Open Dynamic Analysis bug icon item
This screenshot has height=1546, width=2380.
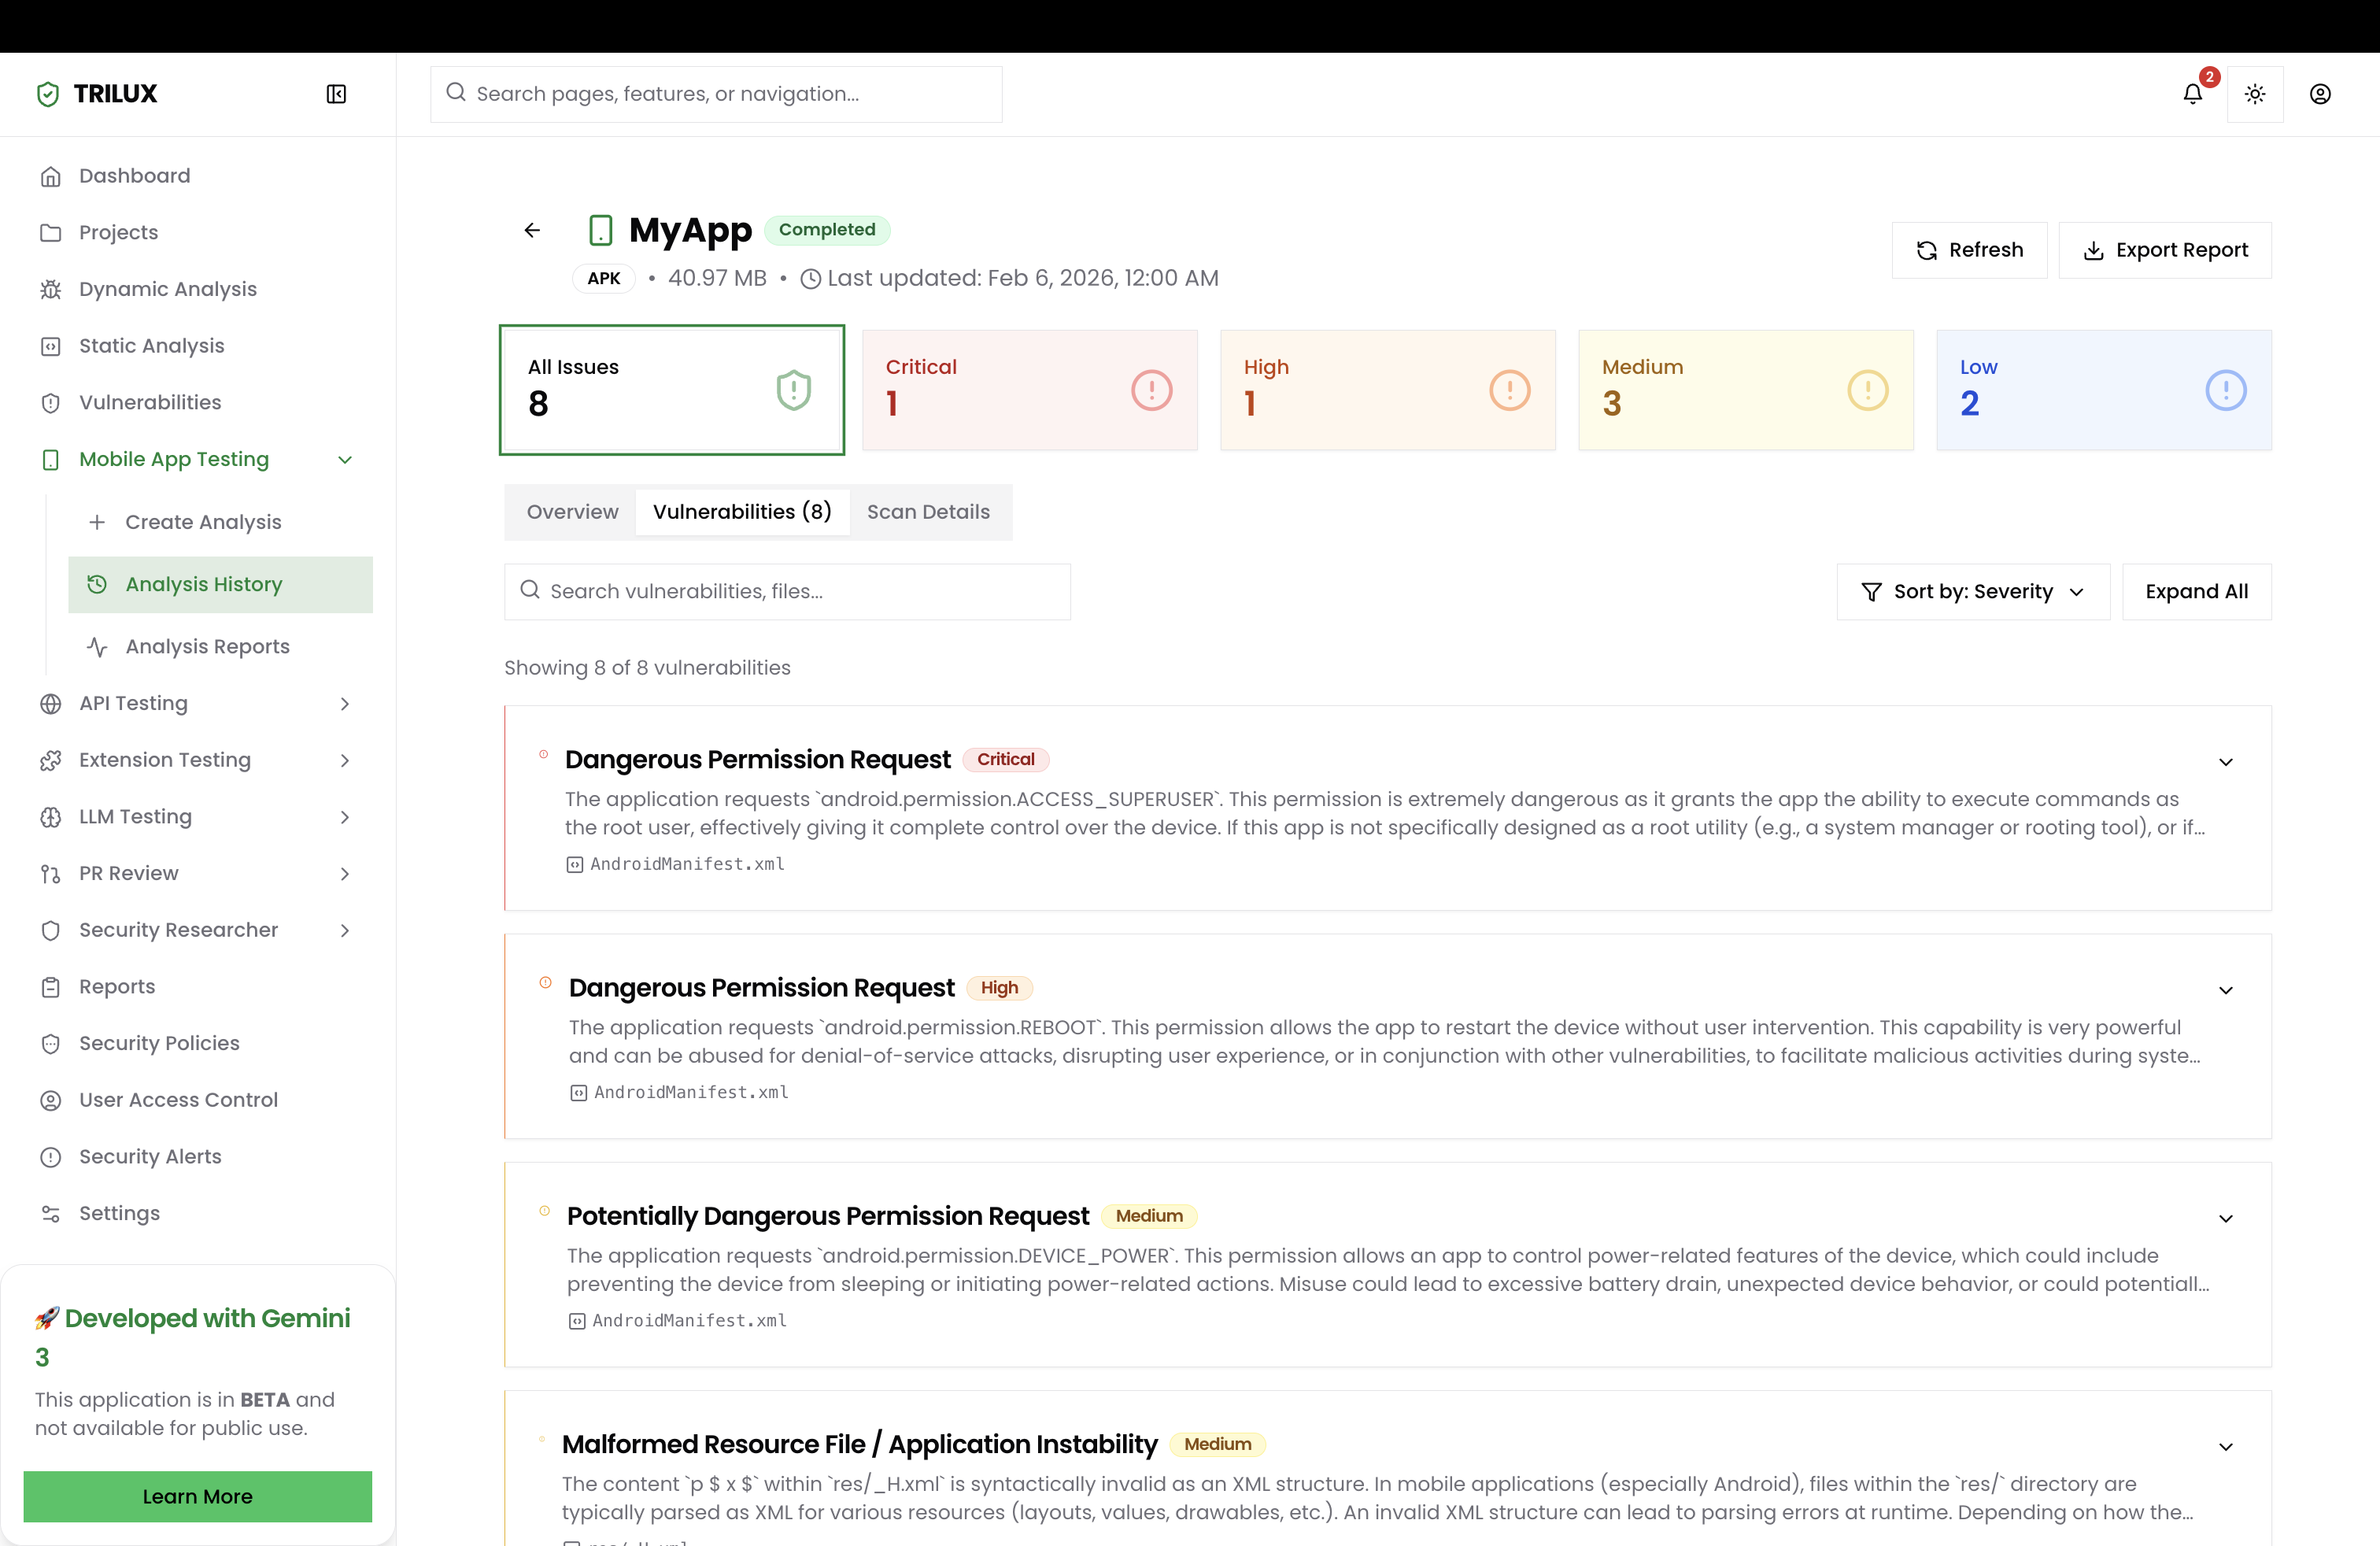point(167,289)
